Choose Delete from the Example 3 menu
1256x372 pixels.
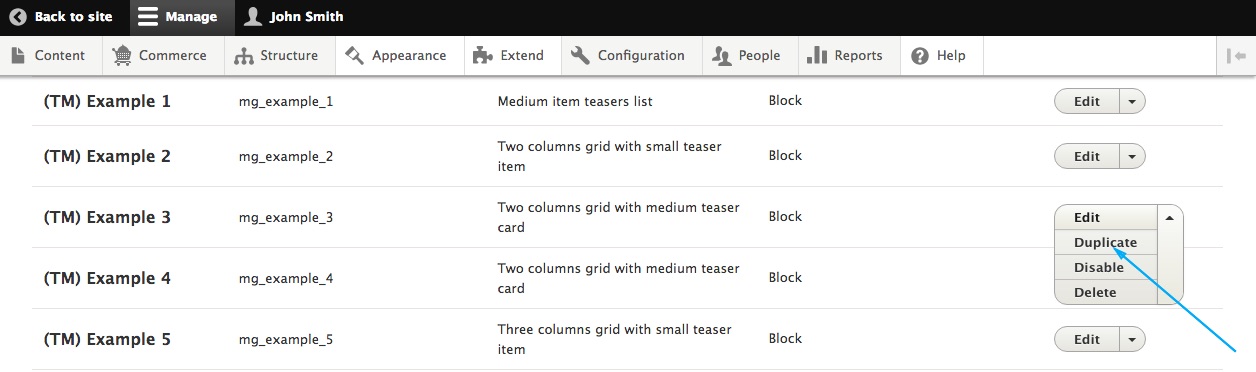1095,292
